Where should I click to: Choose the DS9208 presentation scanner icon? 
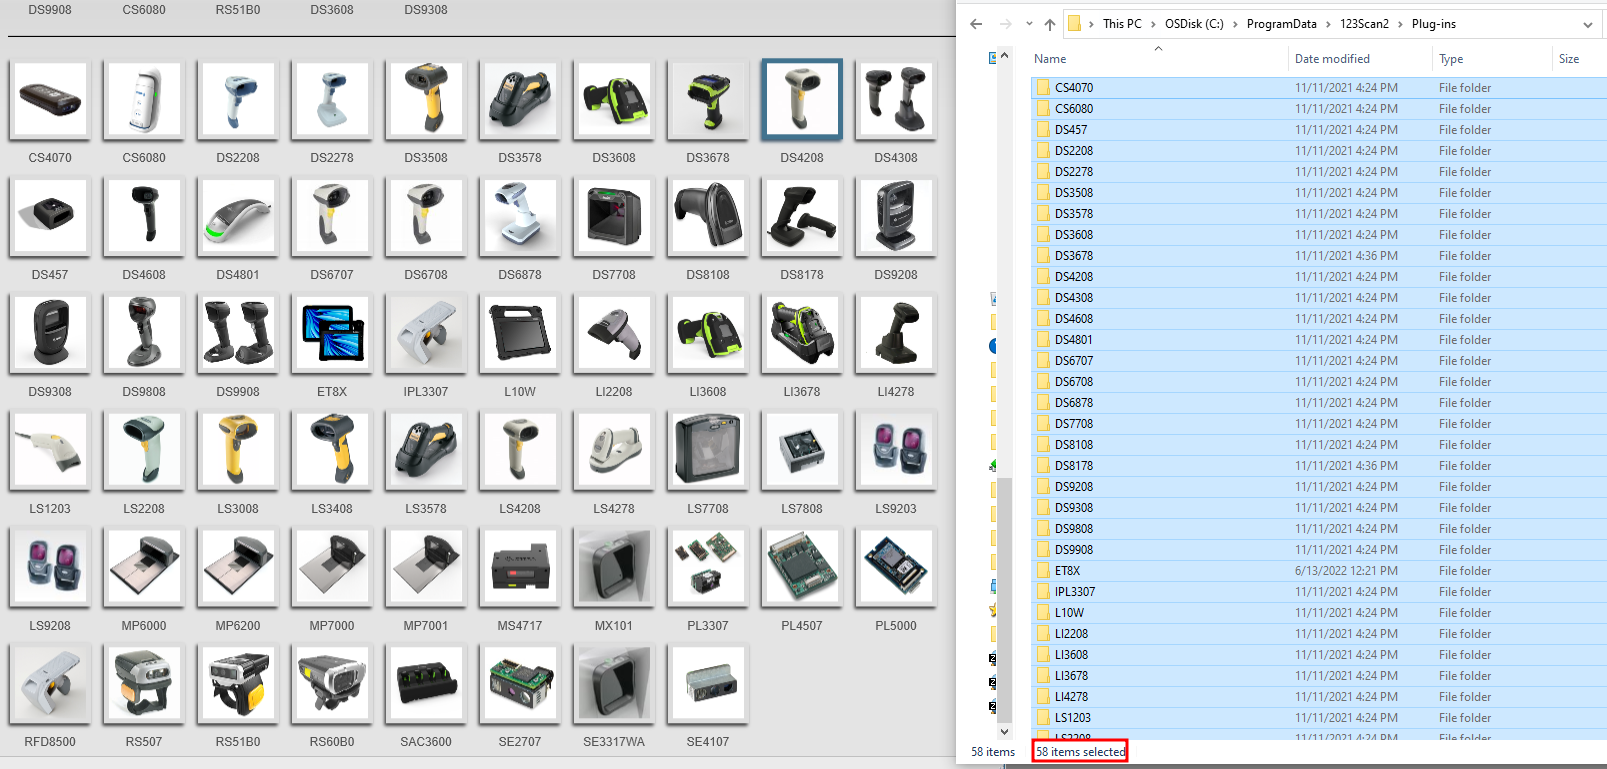pos(895,217)
